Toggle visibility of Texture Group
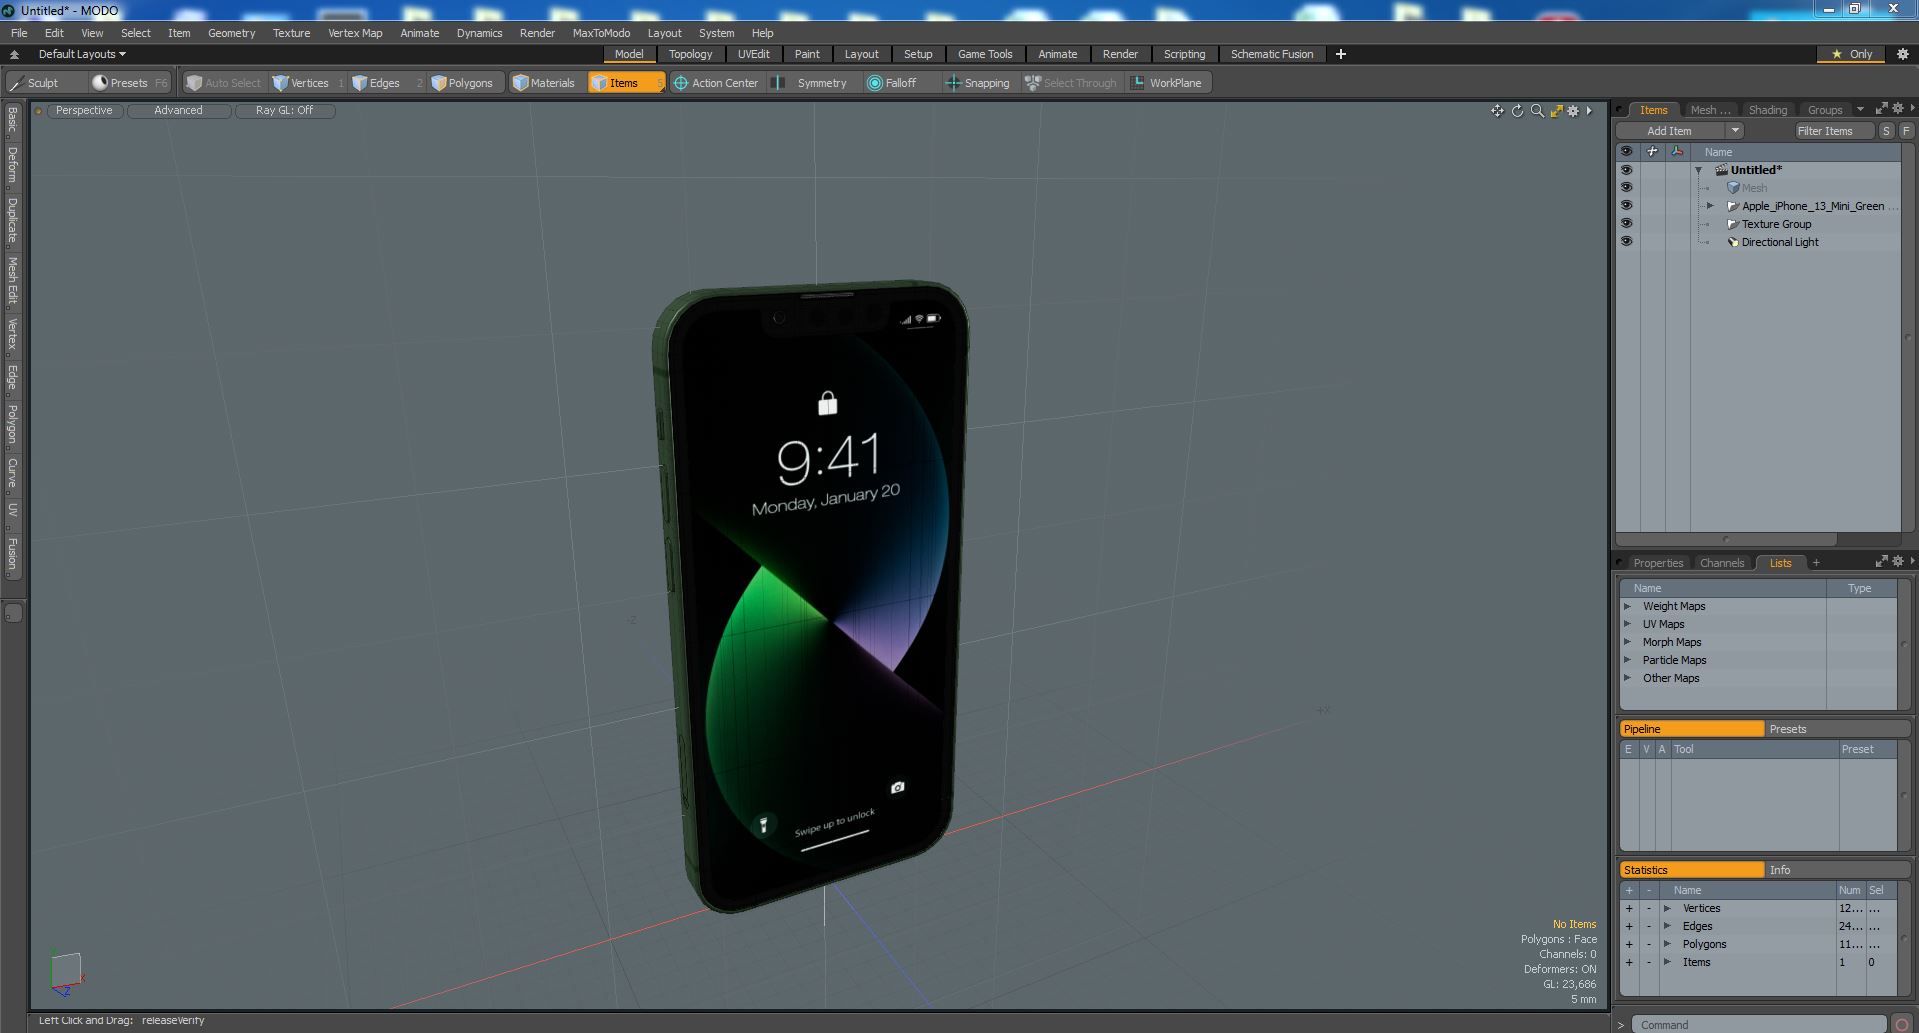This screenshot has width=1919, height=1033. (1626, 224)
